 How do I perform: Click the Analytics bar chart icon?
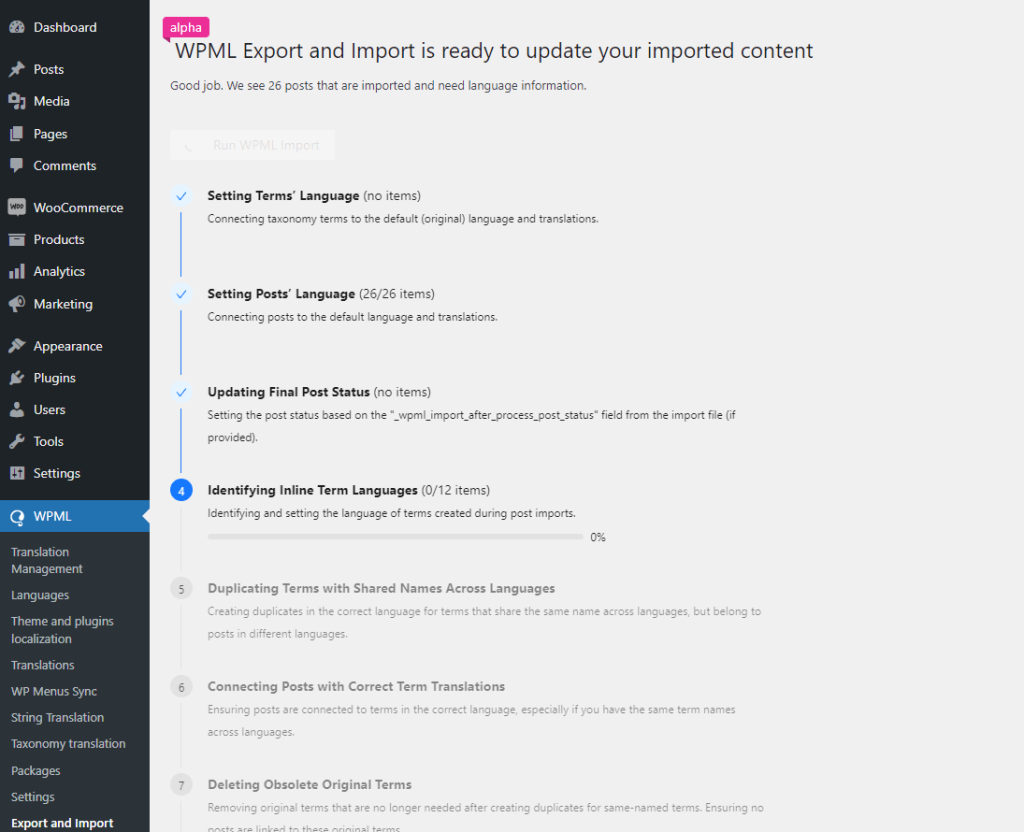click(17, 271)
